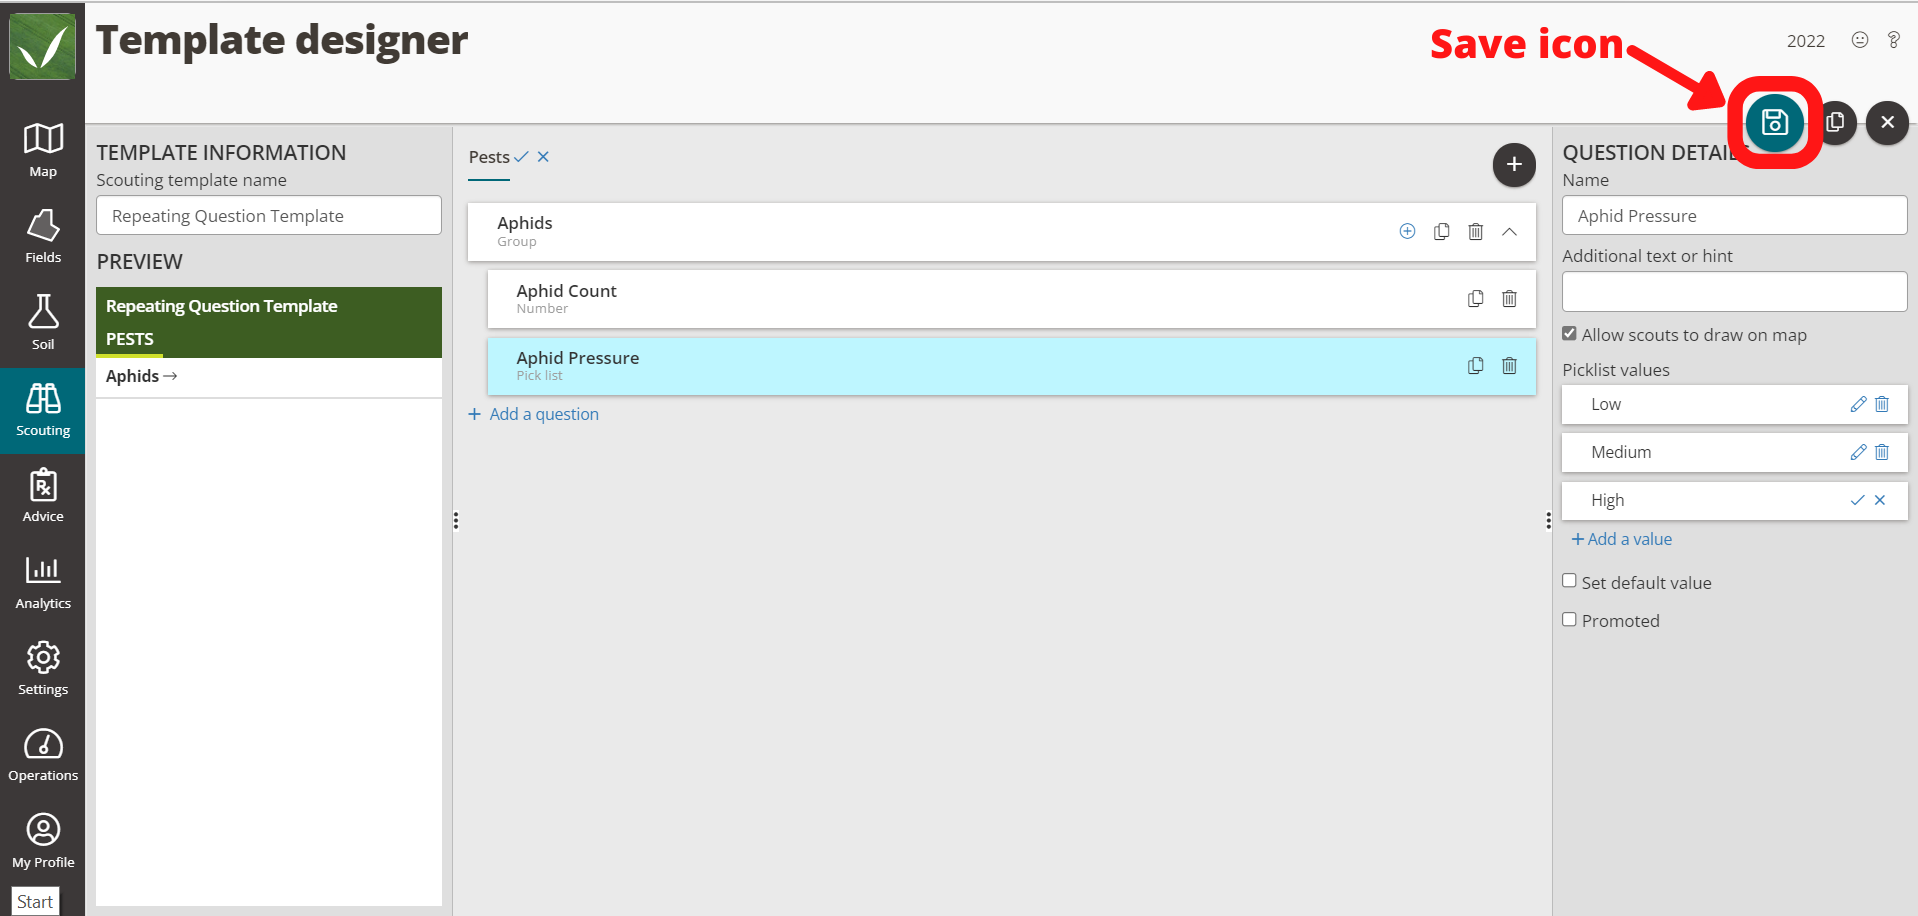The height and width of the screenshot is (916, 1918).
Task: Click the Repeating Question Template preview title
Action: pos(221,306)
